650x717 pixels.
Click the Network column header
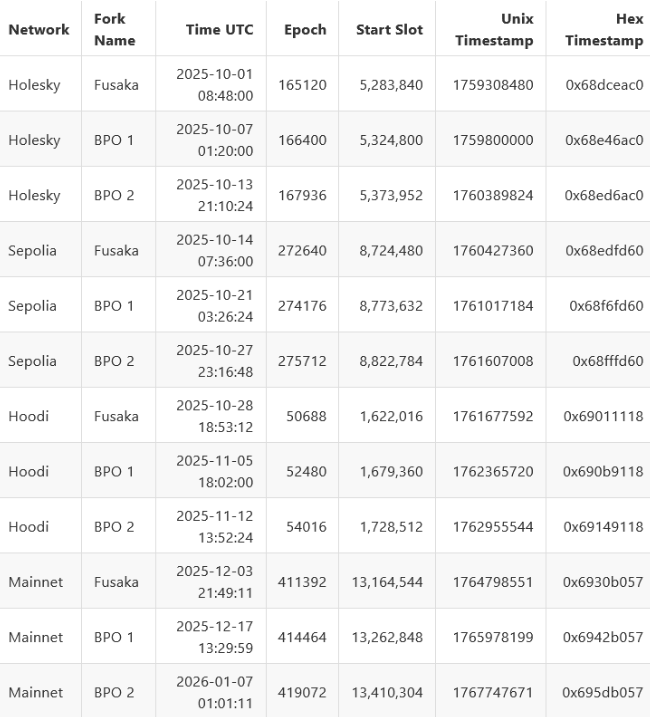[x=39, y=29]
